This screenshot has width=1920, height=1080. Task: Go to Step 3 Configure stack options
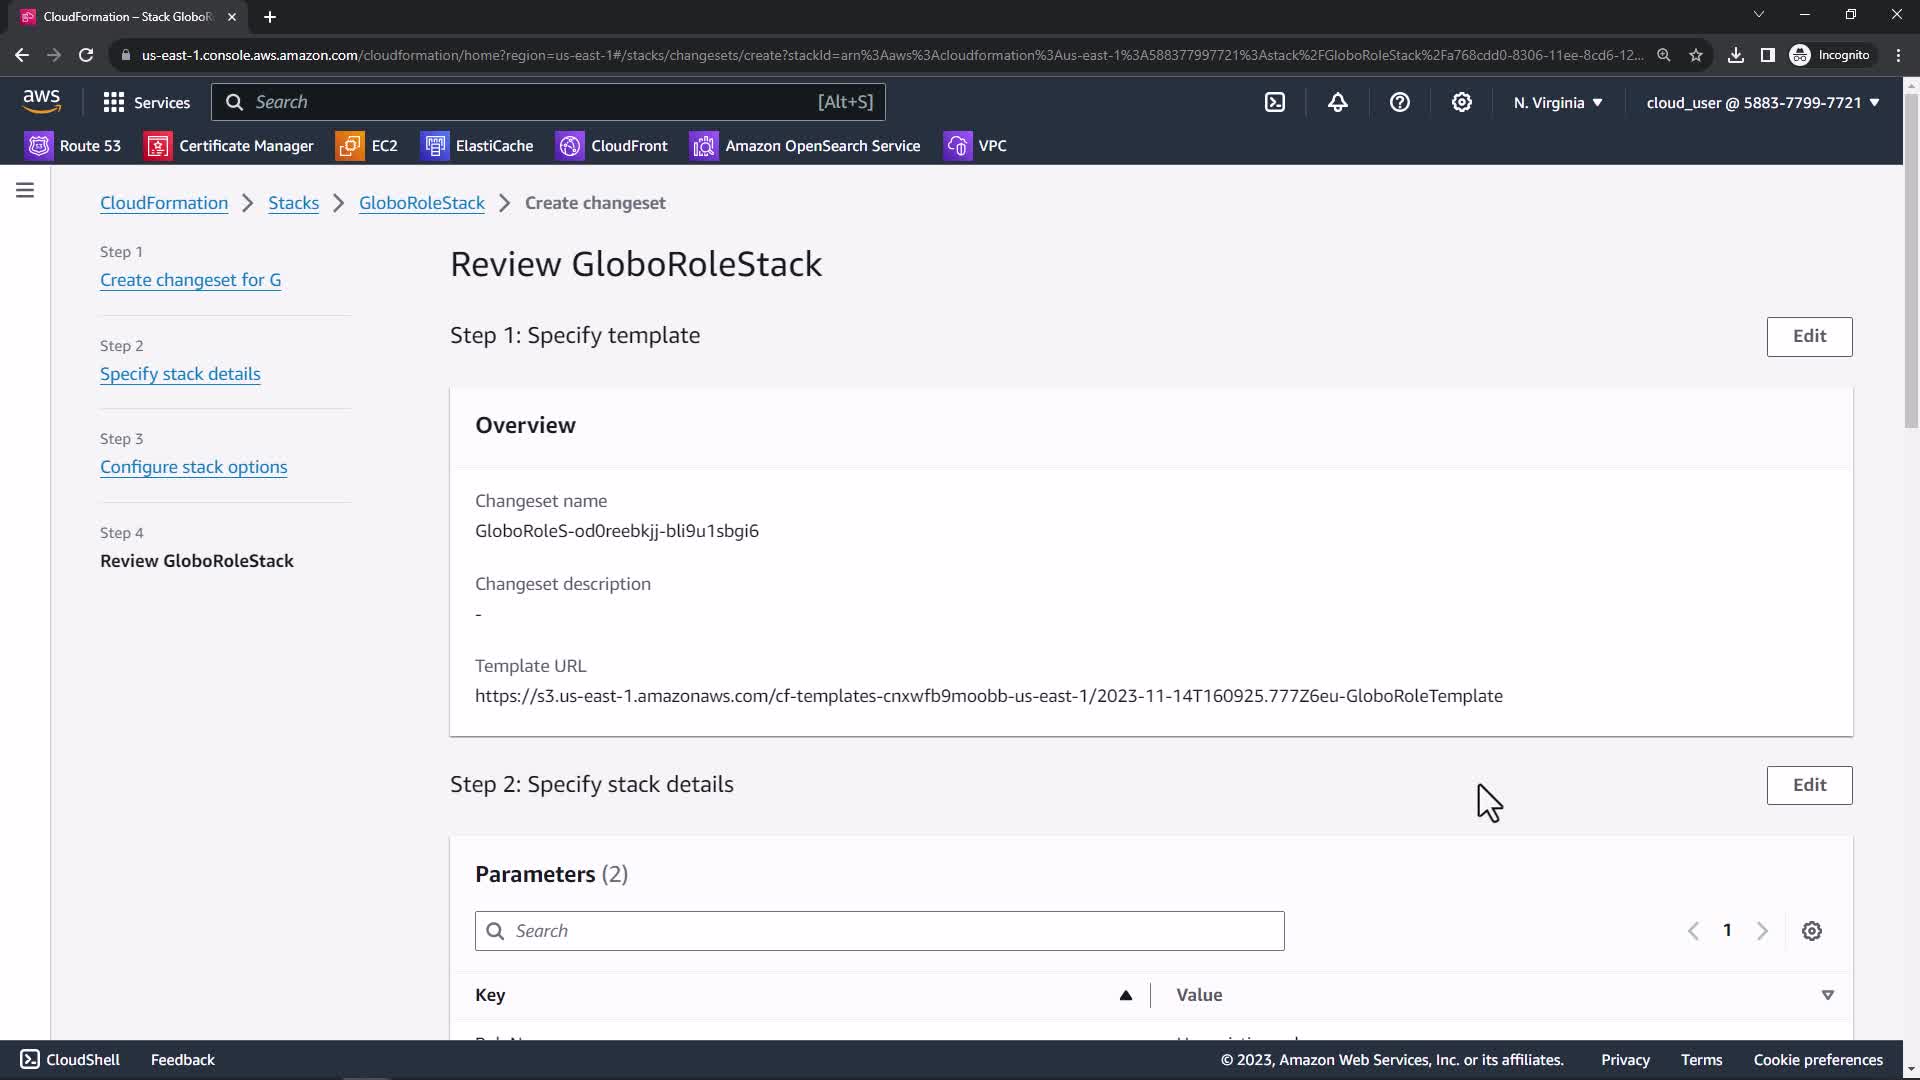193,467
